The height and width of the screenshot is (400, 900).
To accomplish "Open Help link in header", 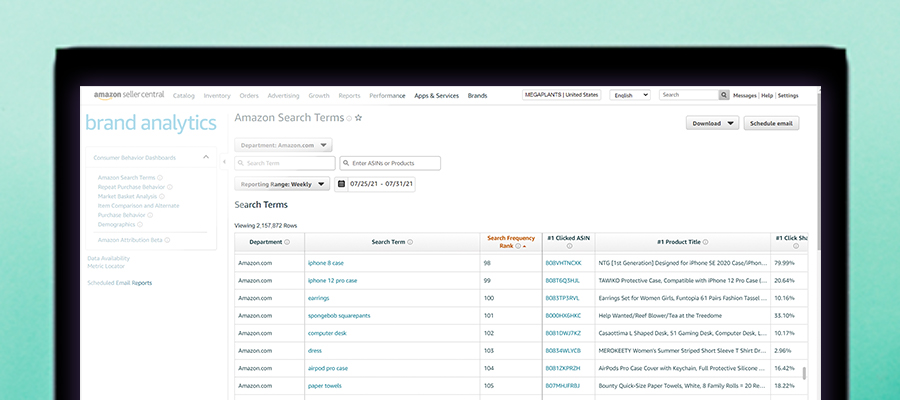I will [x=767, y=96].
